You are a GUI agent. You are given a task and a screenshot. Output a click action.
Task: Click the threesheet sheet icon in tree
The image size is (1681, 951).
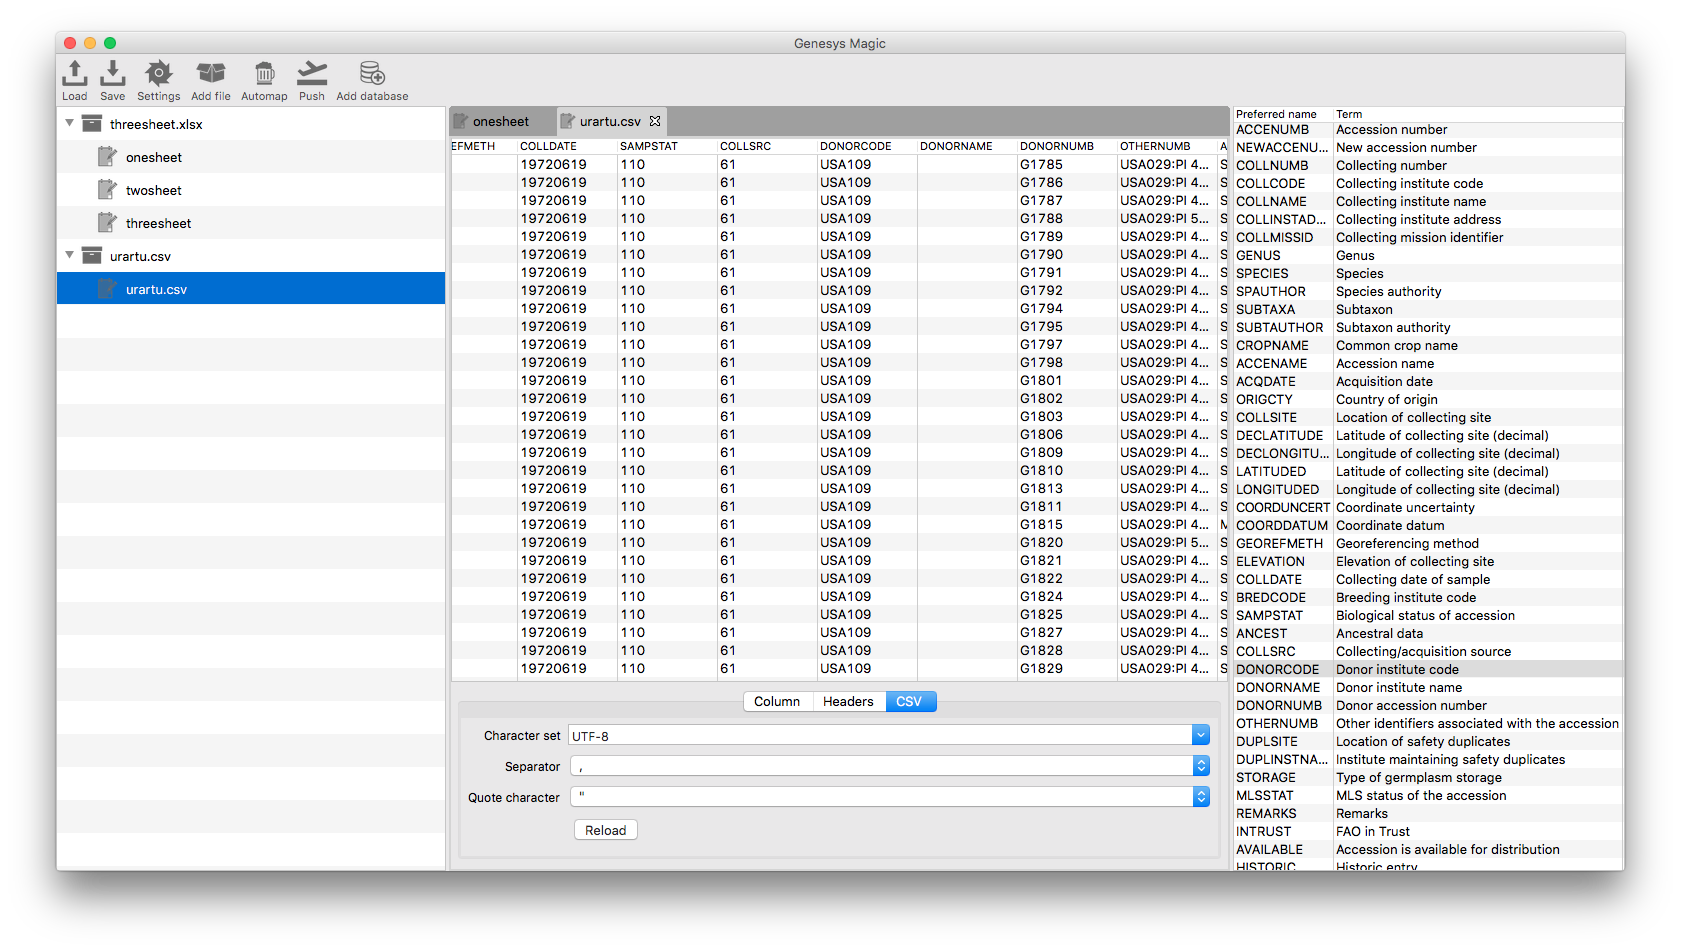pos(107,223)
